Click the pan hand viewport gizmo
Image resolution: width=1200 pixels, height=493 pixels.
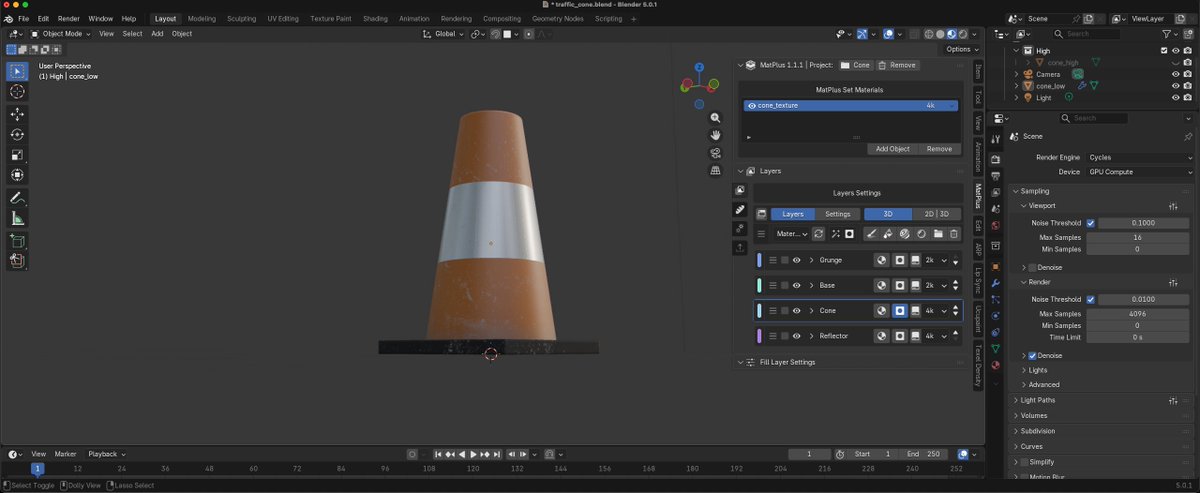coord(716,135)
